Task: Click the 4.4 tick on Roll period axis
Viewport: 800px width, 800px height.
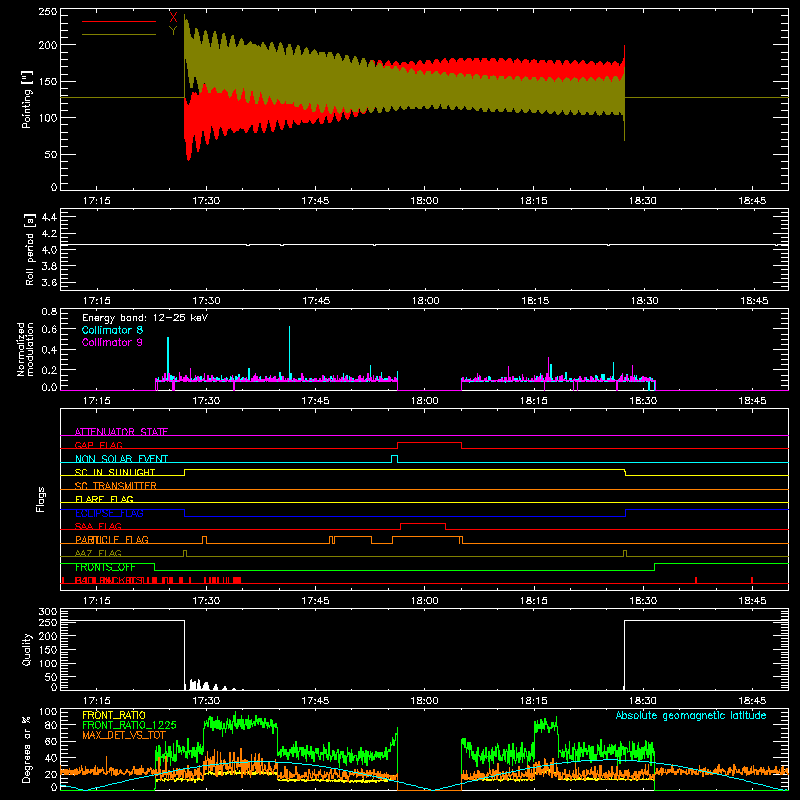Action: tap(48, 217)
